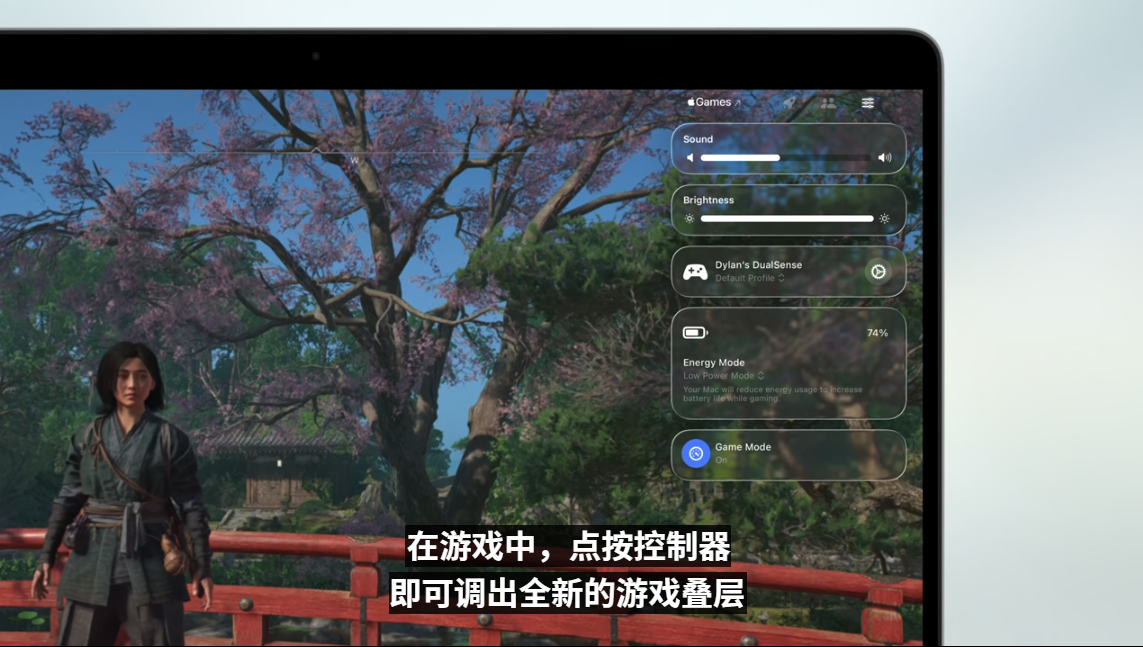
Task: Click the game controller icon
Action: click(x=695, y=272)
